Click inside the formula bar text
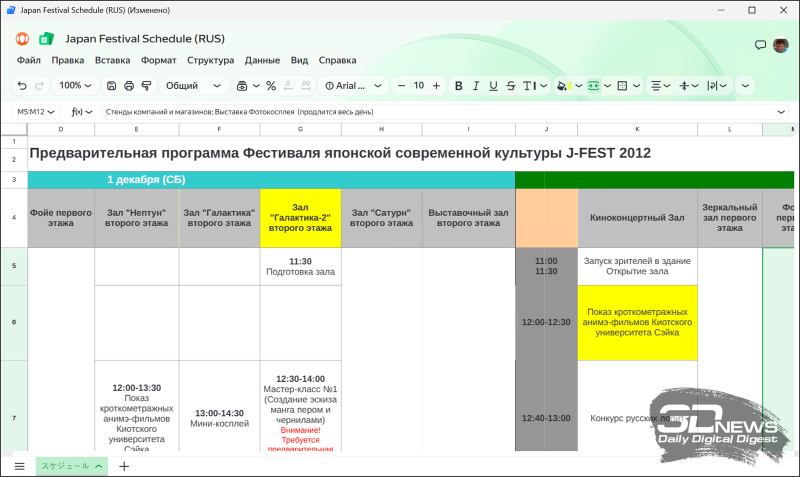 (x=239, y=112)
